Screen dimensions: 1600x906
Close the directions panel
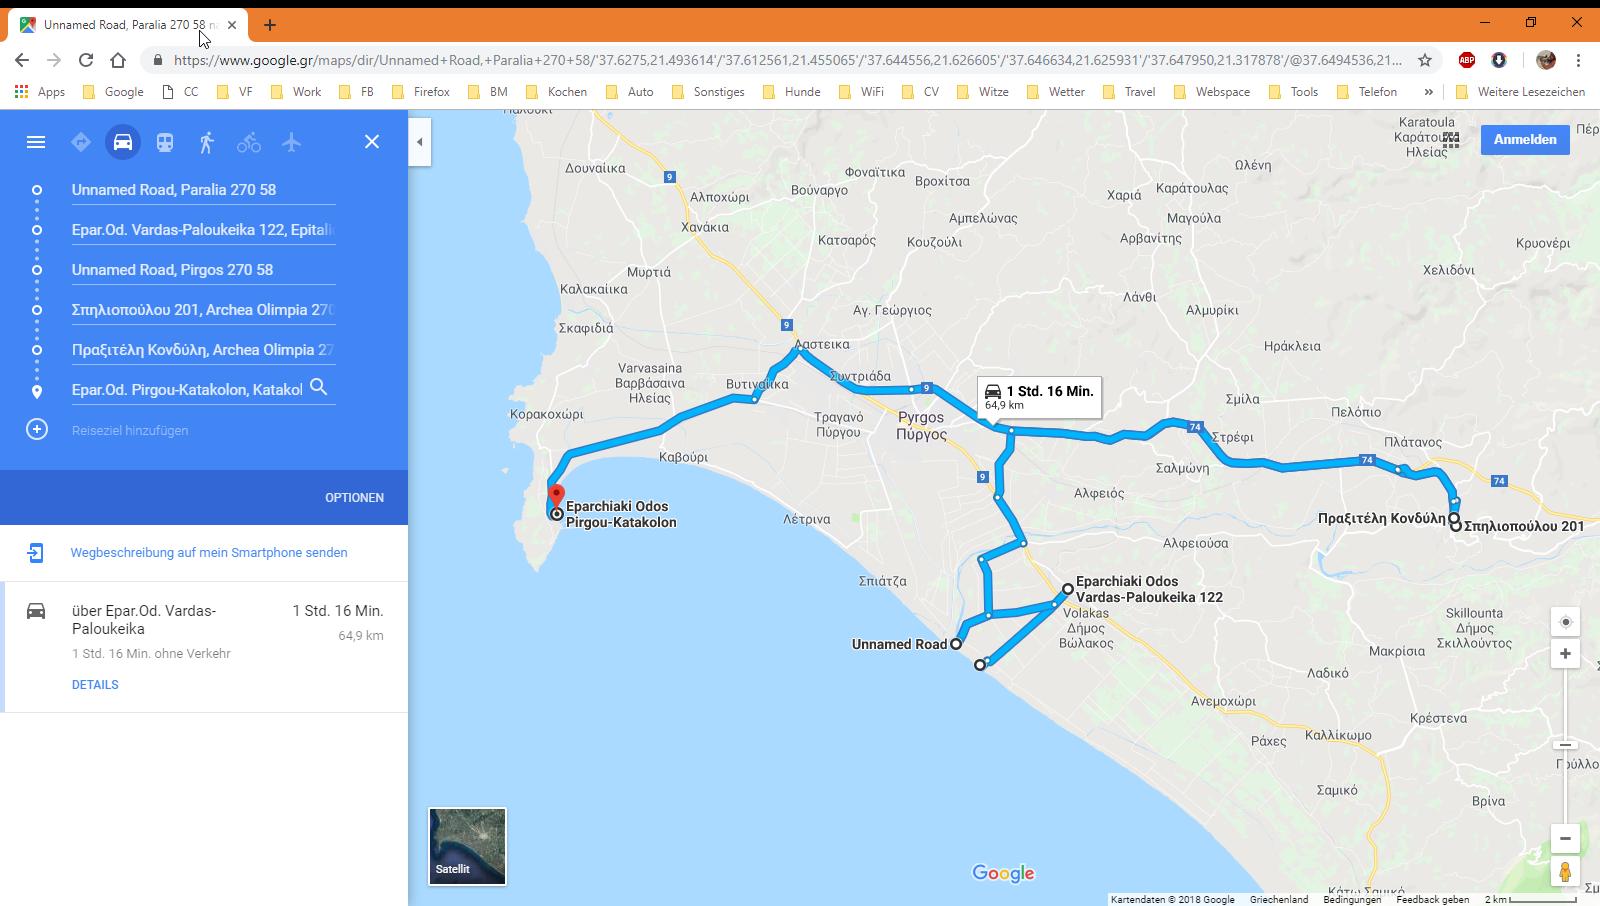point(372,142)
